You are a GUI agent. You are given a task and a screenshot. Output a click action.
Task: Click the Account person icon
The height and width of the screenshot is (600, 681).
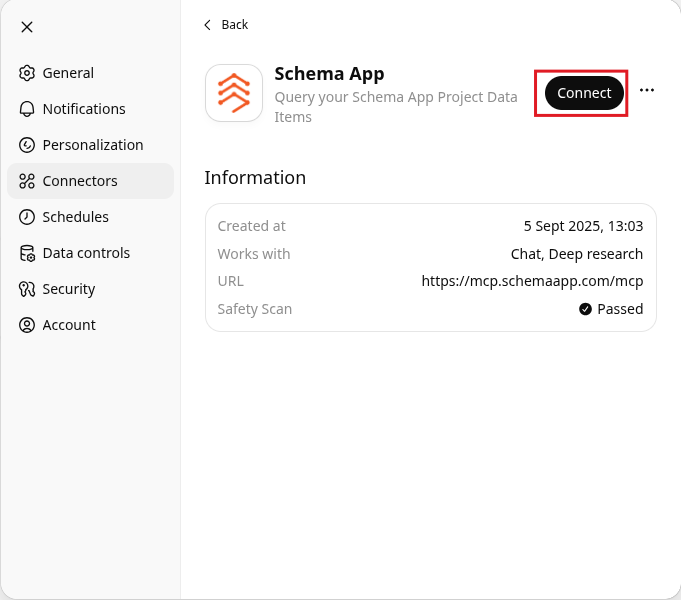click(x=27, y=325)
